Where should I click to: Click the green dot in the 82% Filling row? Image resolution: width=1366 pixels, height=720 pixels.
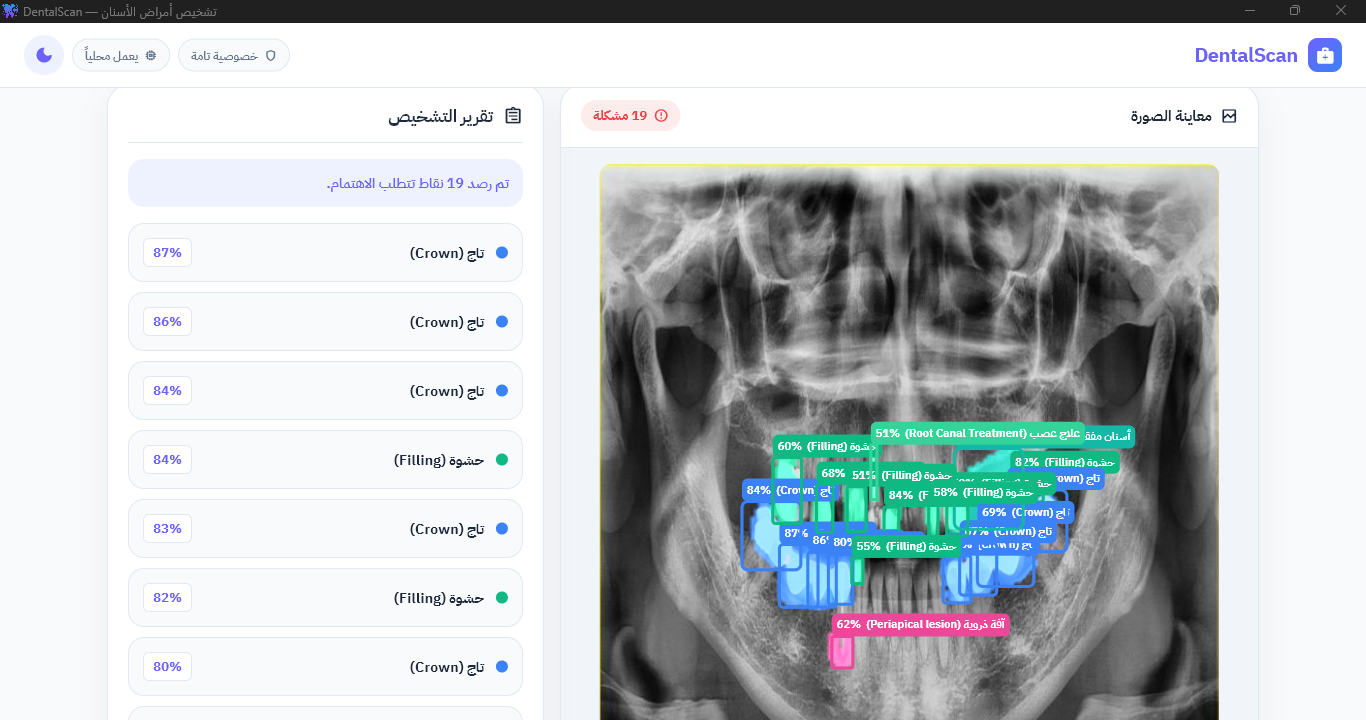[502, 598]
